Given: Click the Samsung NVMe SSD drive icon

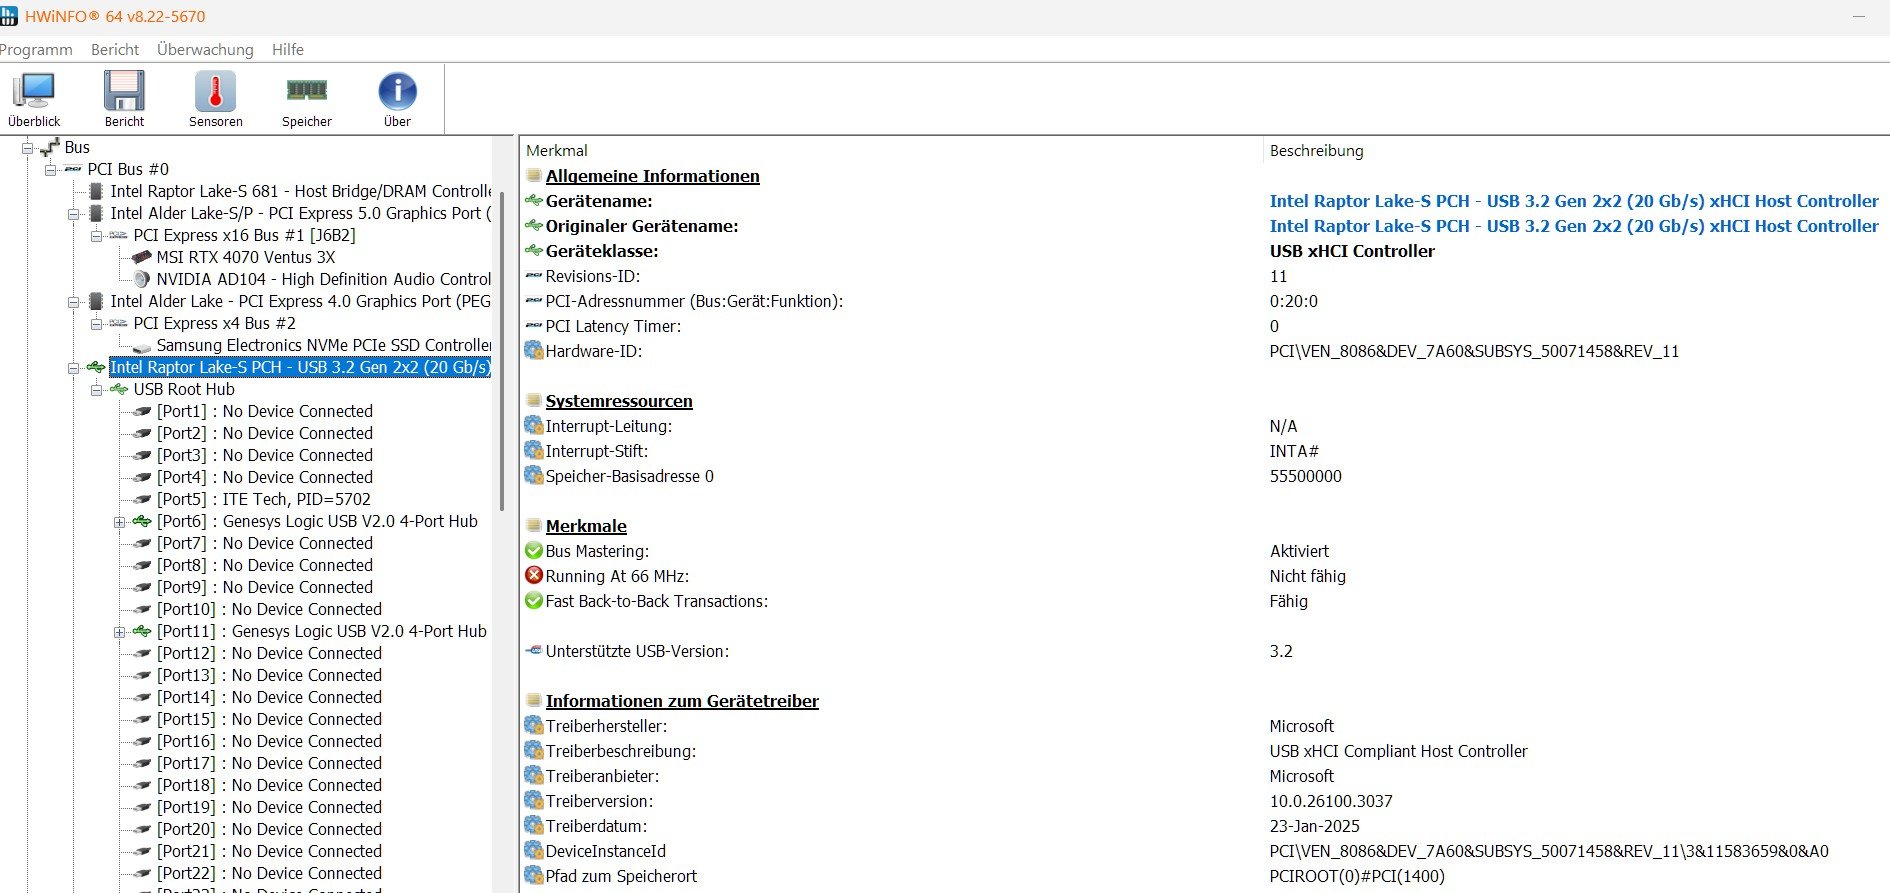Looking at the screenshot, I should tap(142, 346).
